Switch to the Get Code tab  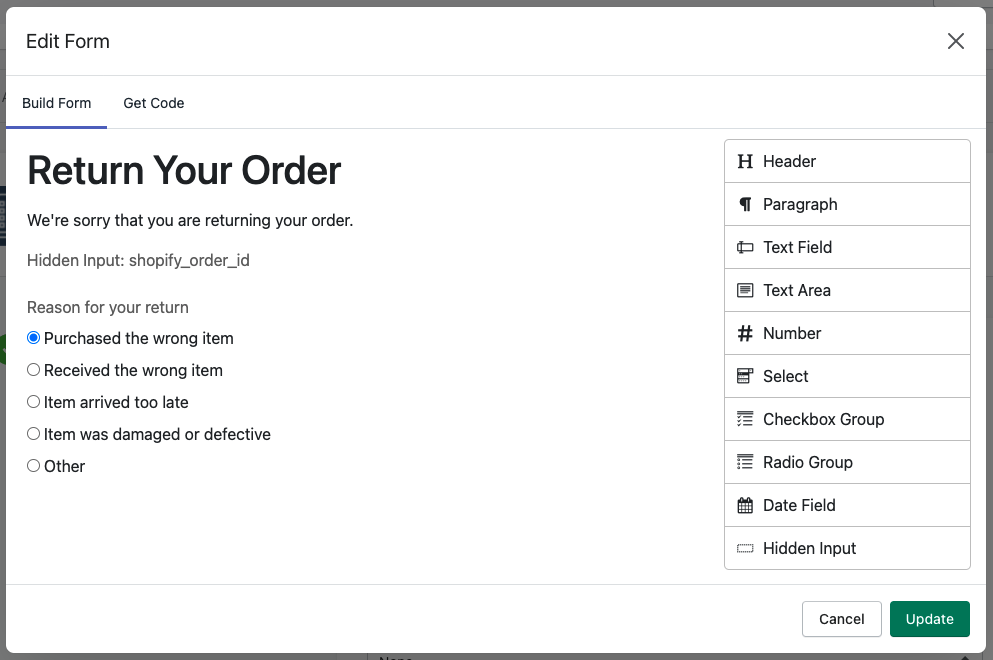[x=154, y=103]
